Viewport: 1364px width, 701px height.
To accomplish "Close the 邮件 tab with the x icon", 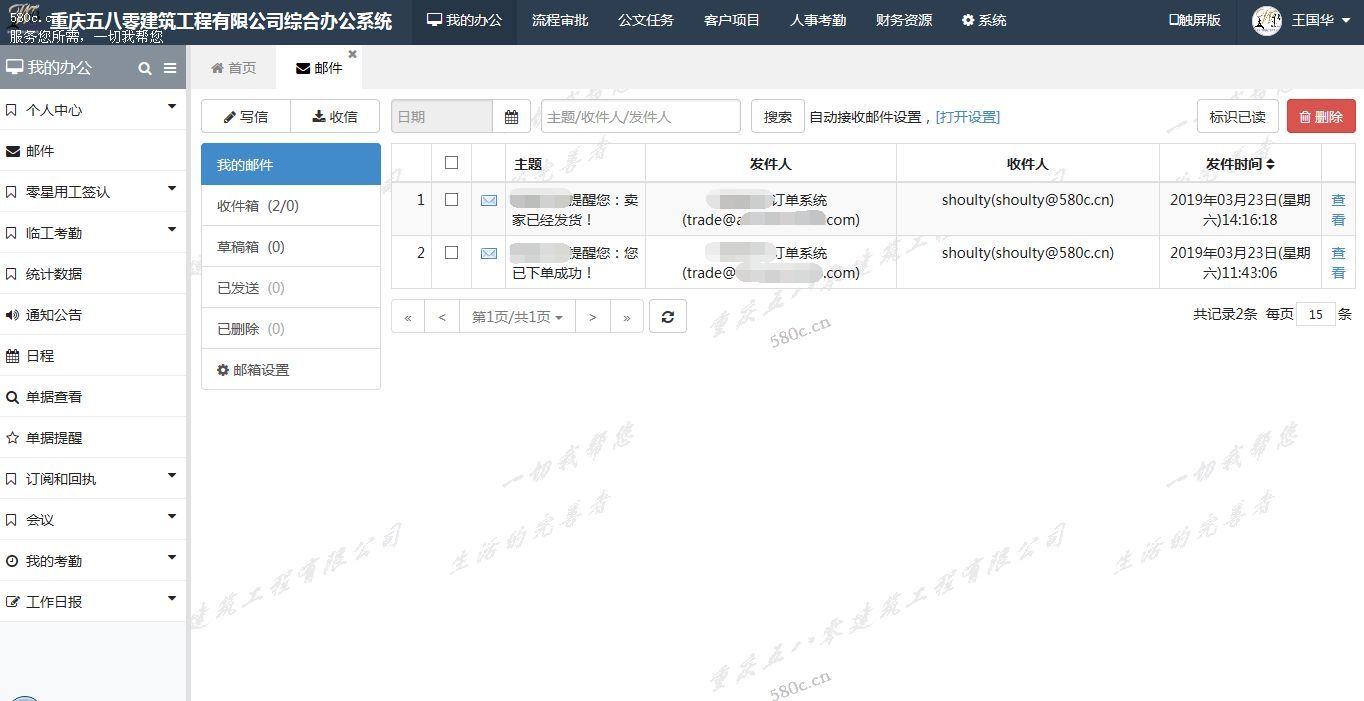I will tap(352, 54).
